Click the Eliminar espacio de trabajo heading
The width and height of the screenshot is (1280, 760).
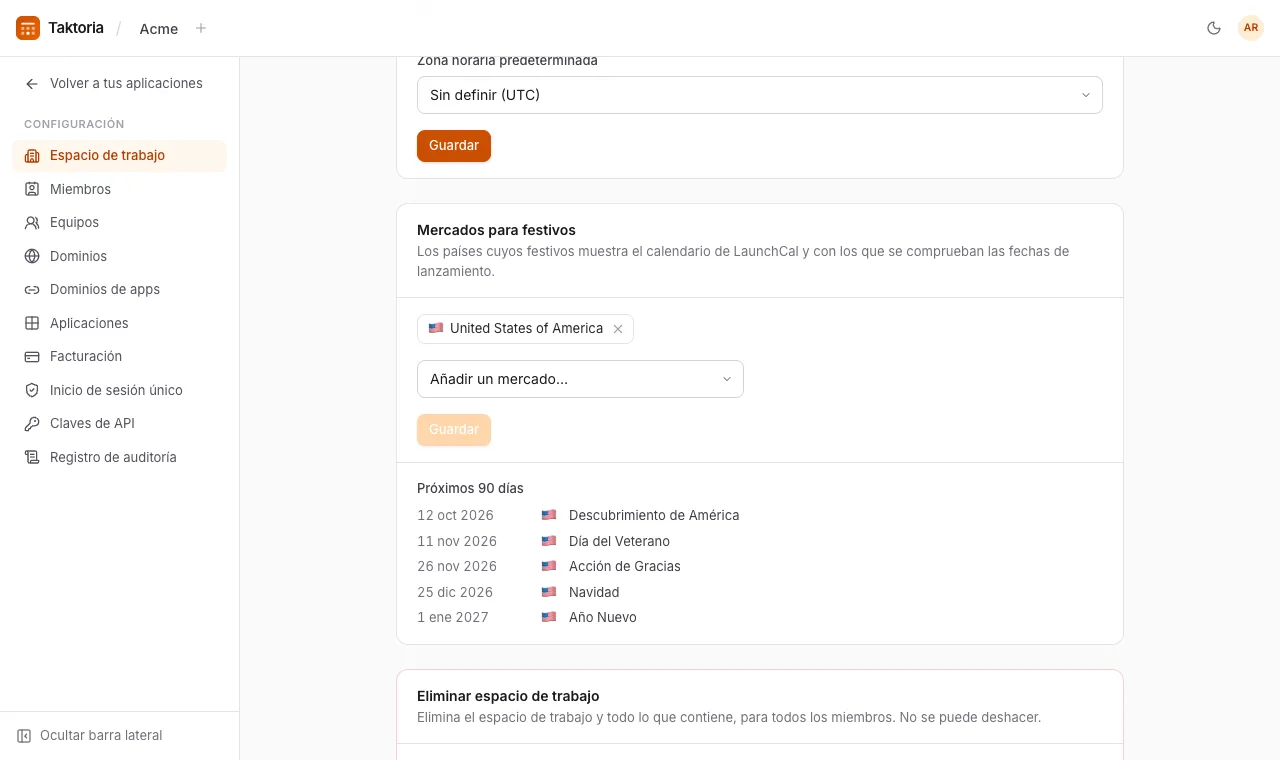(x=508, y=696)
